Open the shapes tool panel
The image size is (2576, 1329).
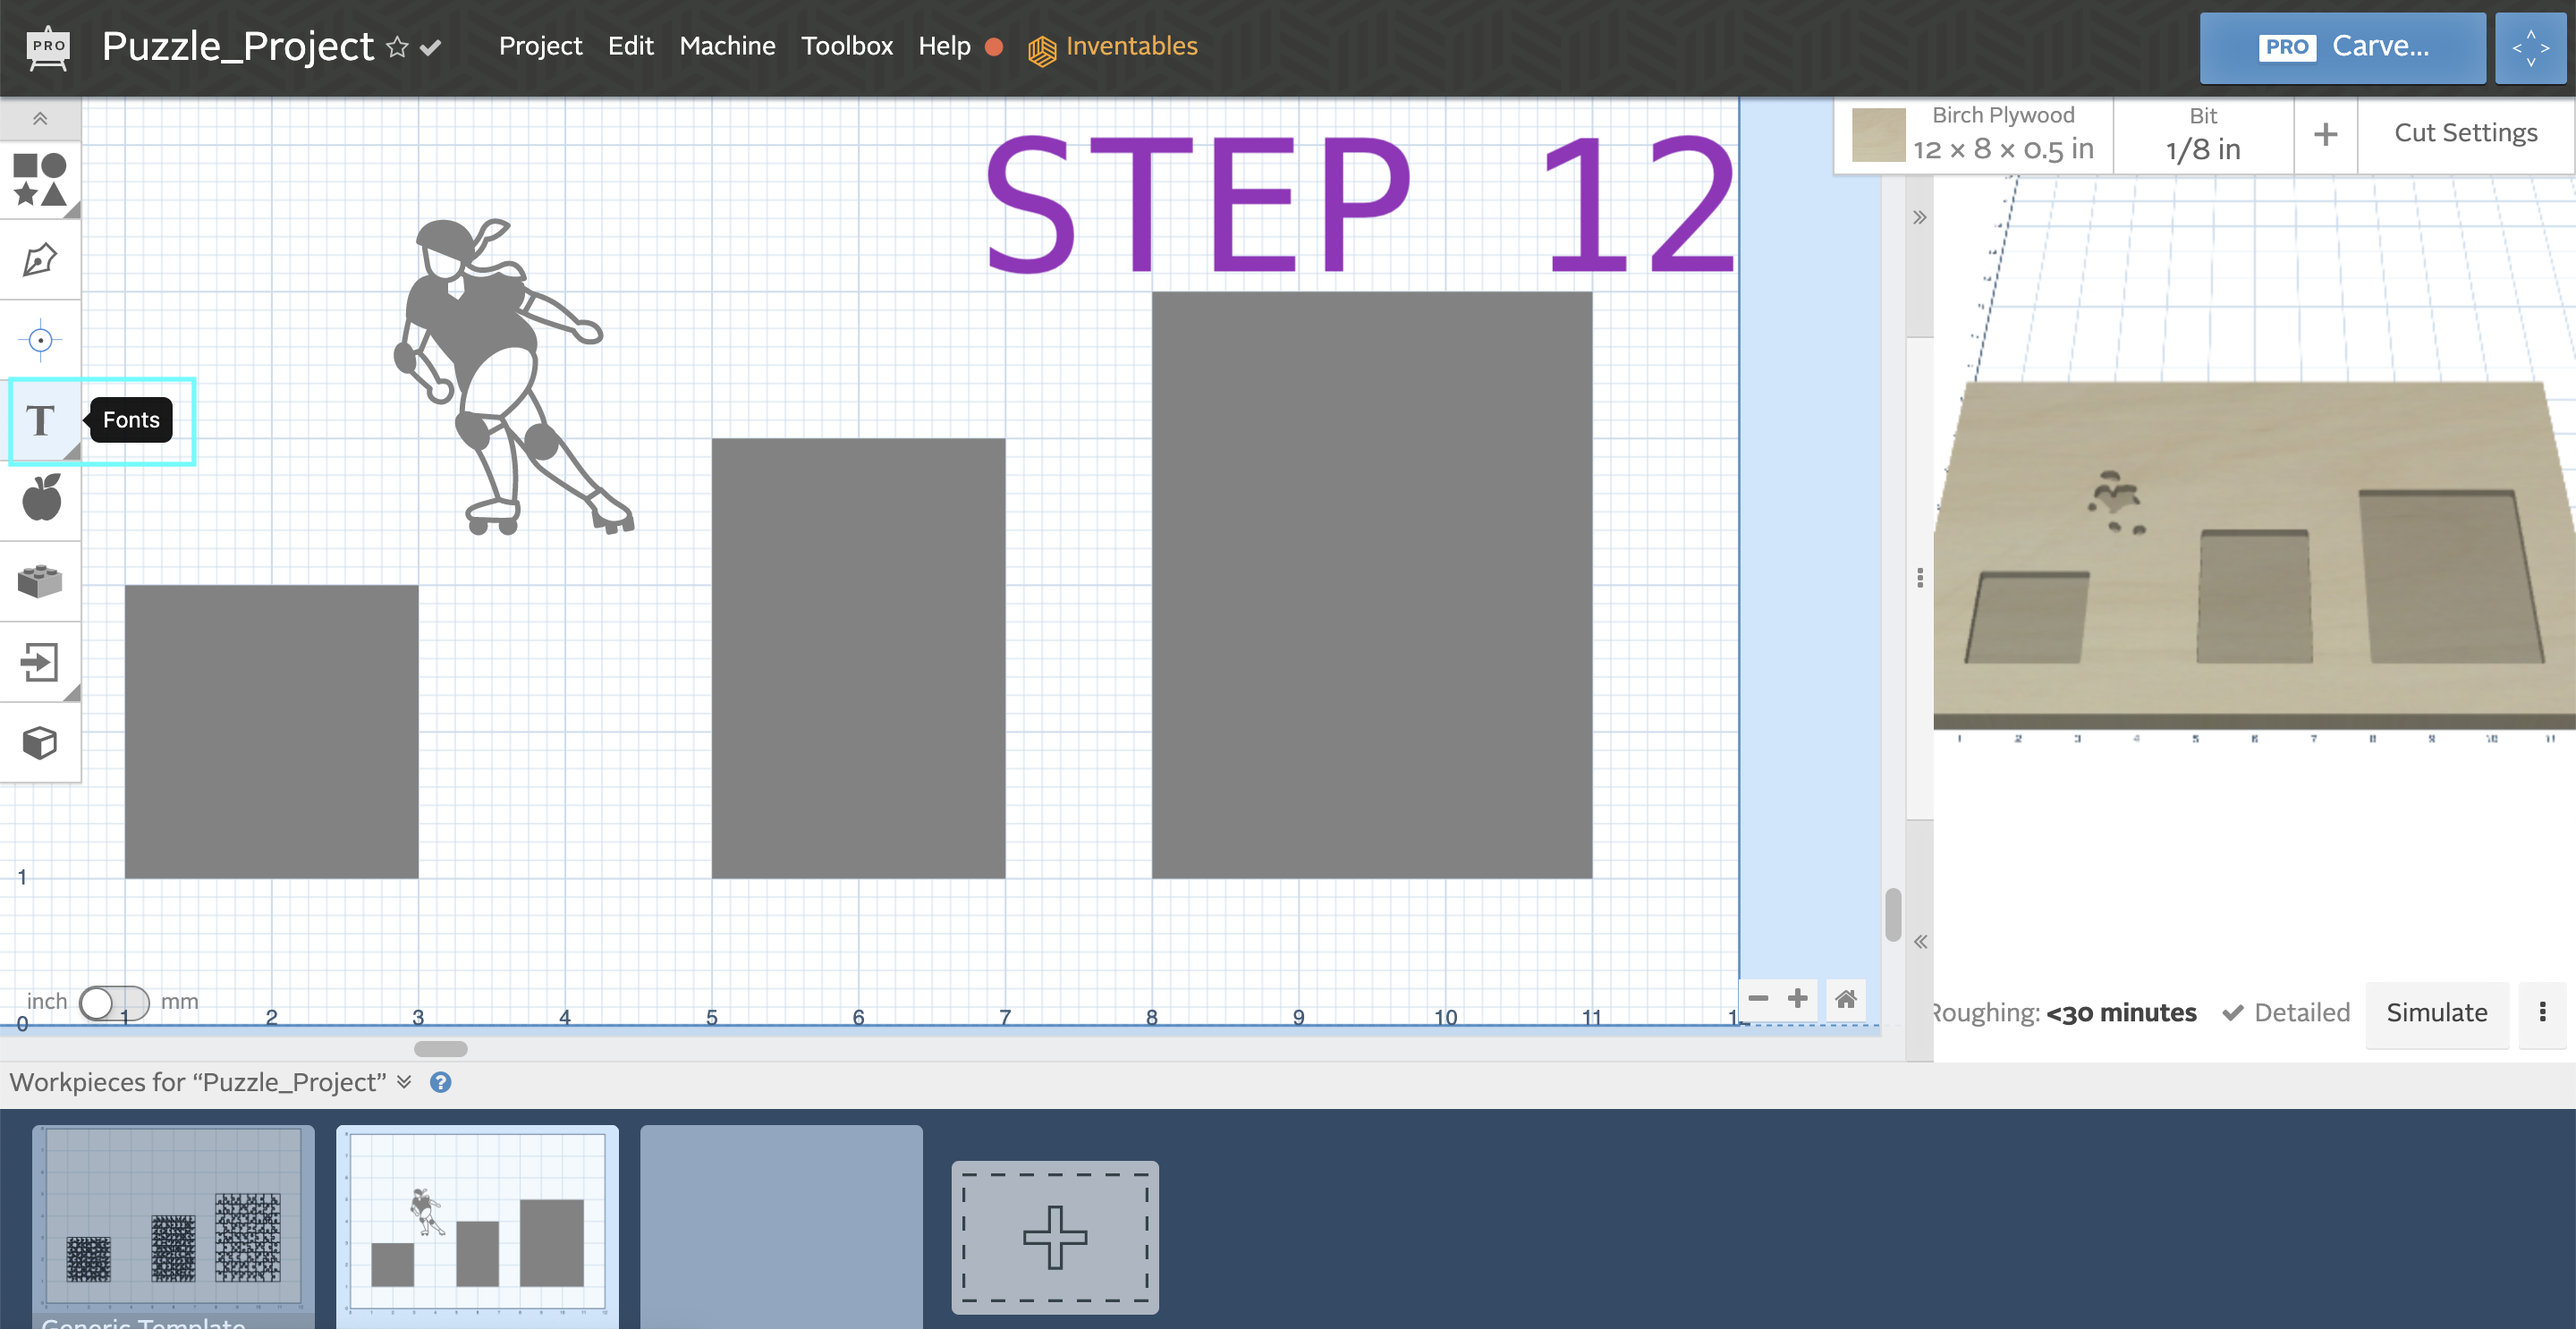point(40,180)
